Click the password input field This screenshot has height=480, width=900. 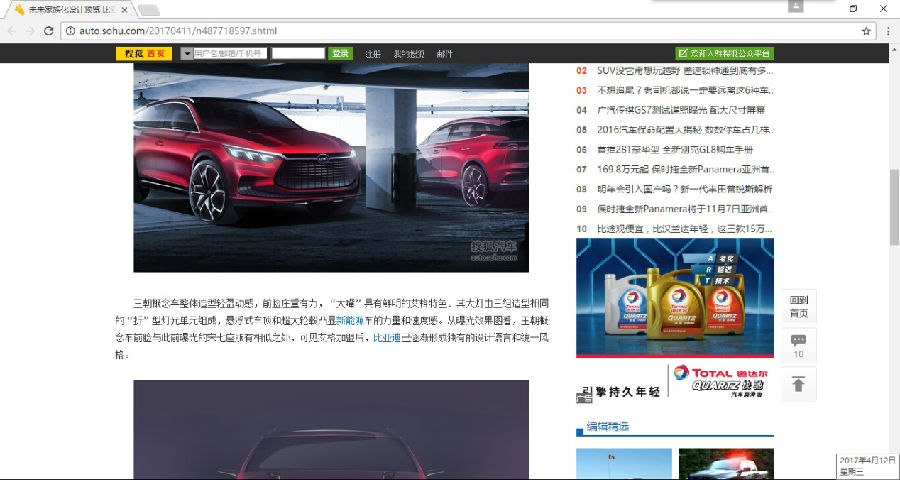(297, 53)
